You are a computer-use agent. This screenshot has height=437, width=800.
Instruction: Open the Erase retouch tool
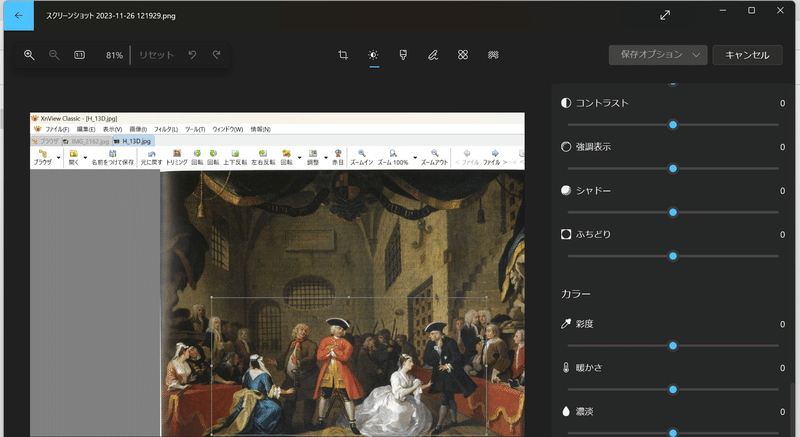click(463, 55)
